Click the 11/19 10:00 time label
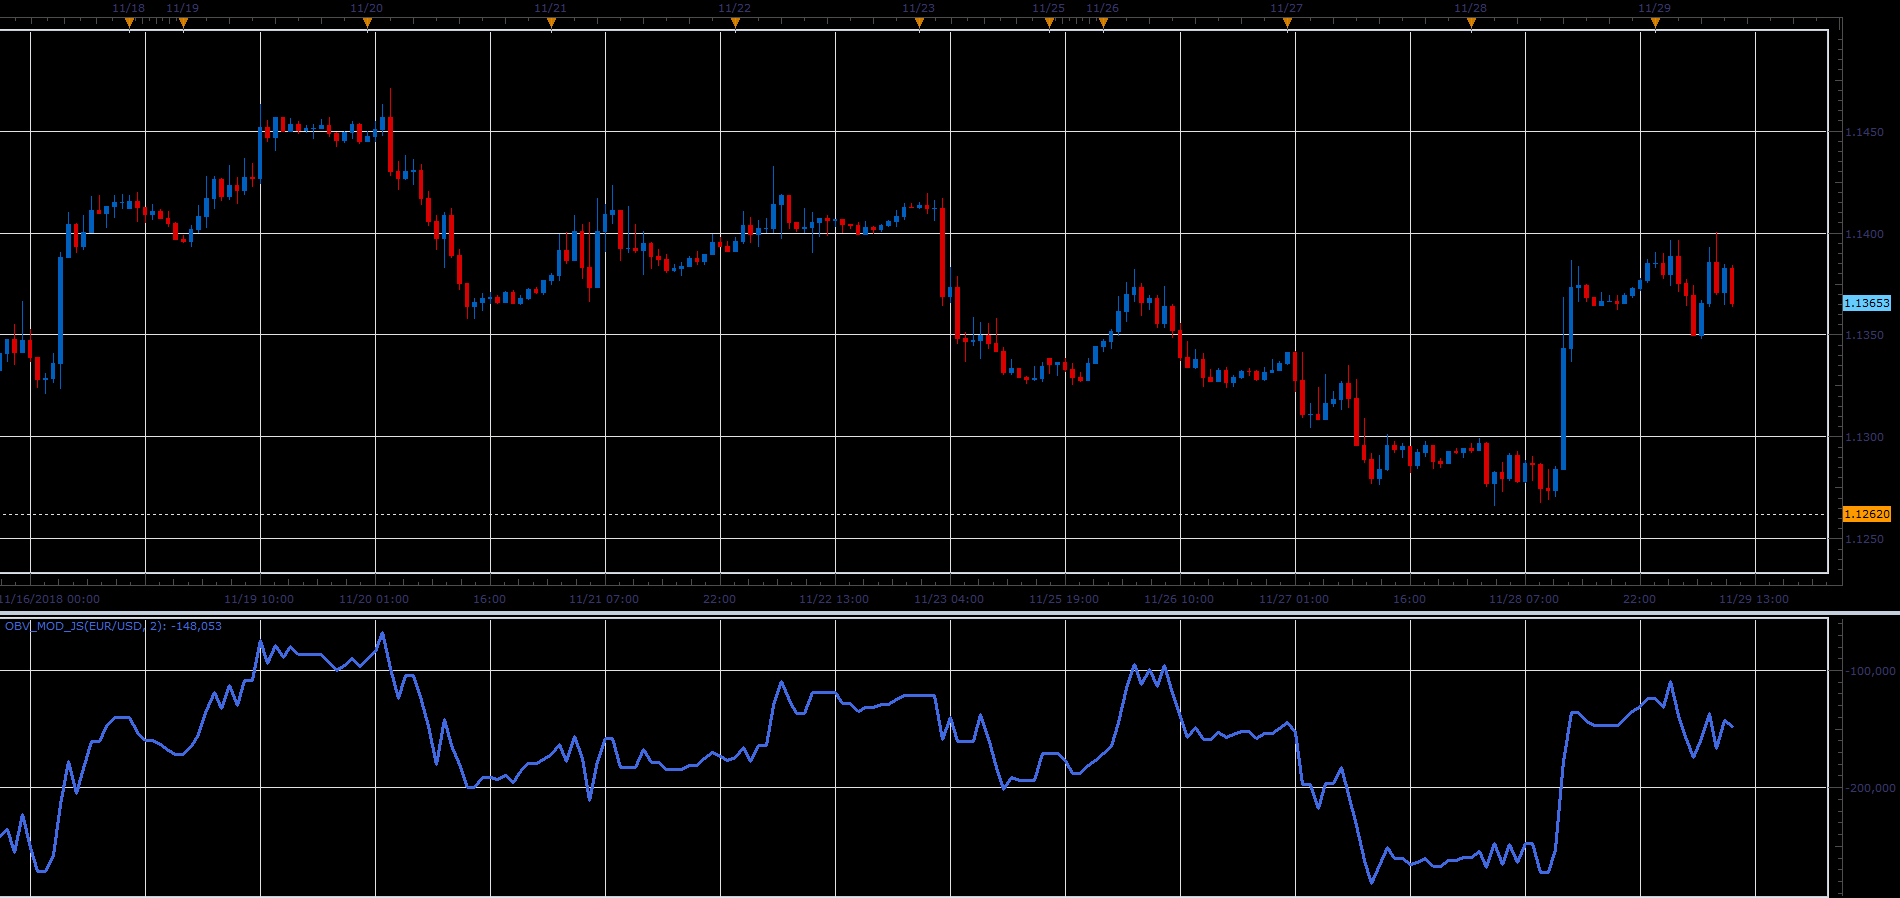 click(x=259, y=599)
